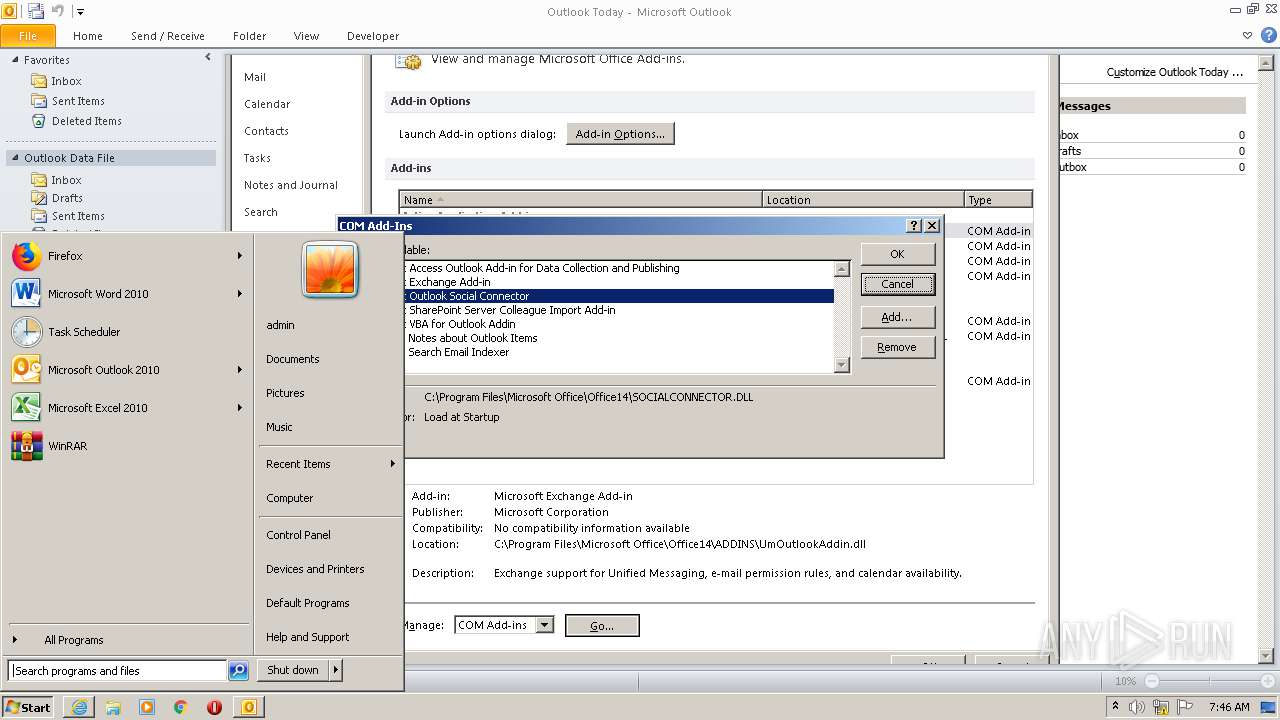Select Calendar in Outlook Options categories

click(x=267, y=104)
